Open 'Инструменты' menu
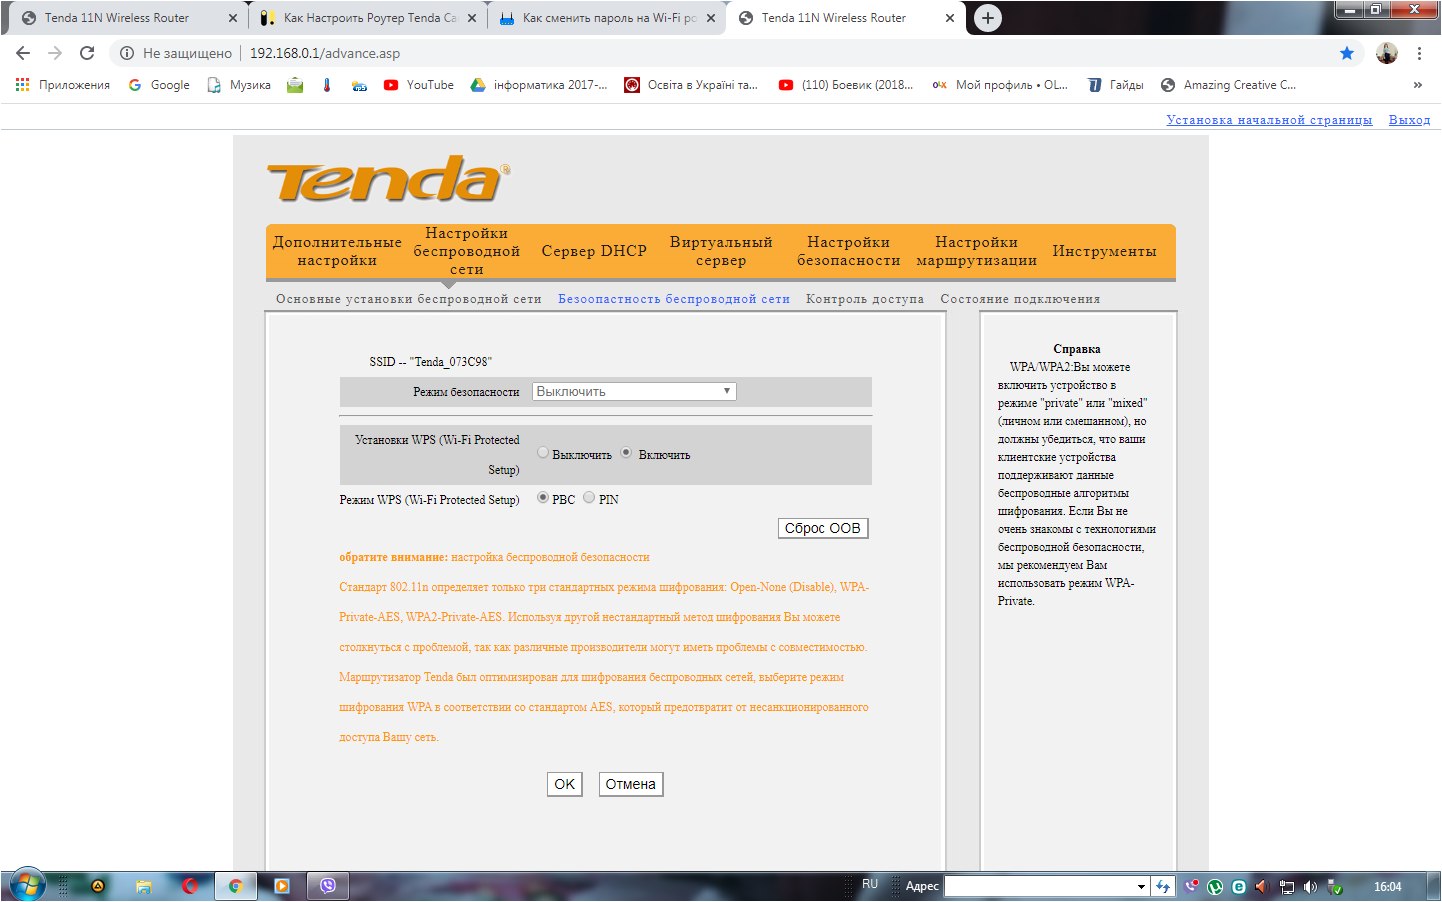The image size is (1442, 902). pos(1104,251)
